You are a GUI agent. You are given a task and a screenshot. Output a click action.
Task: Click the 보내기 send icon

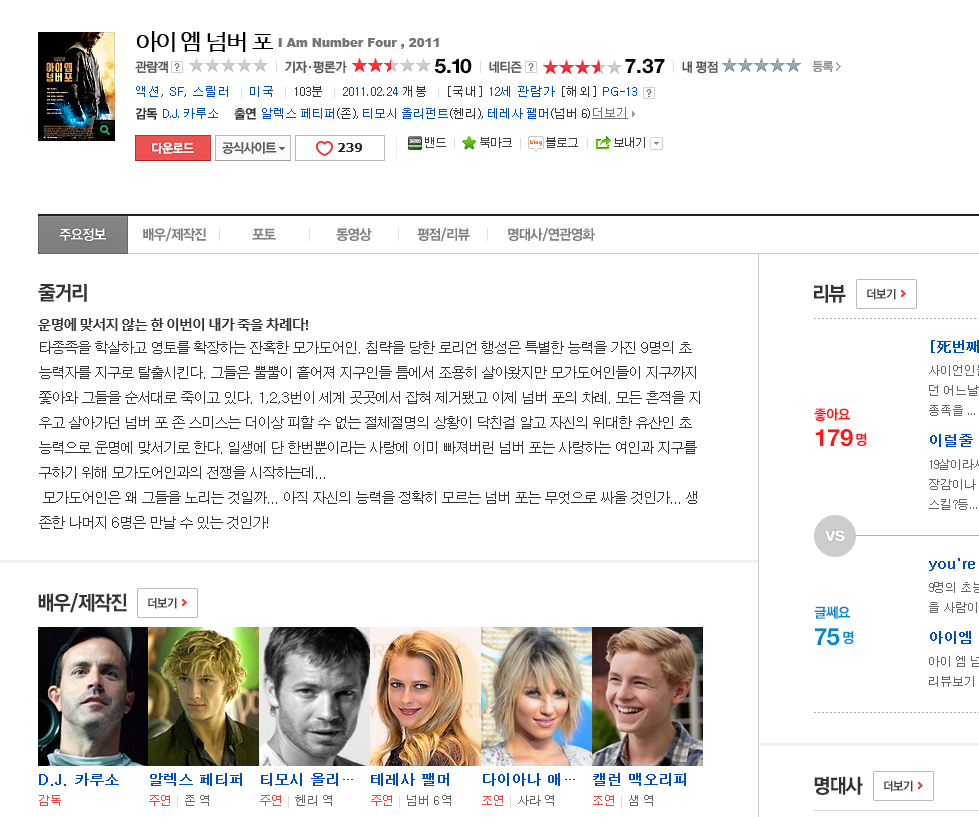click(x=603, y=143)
